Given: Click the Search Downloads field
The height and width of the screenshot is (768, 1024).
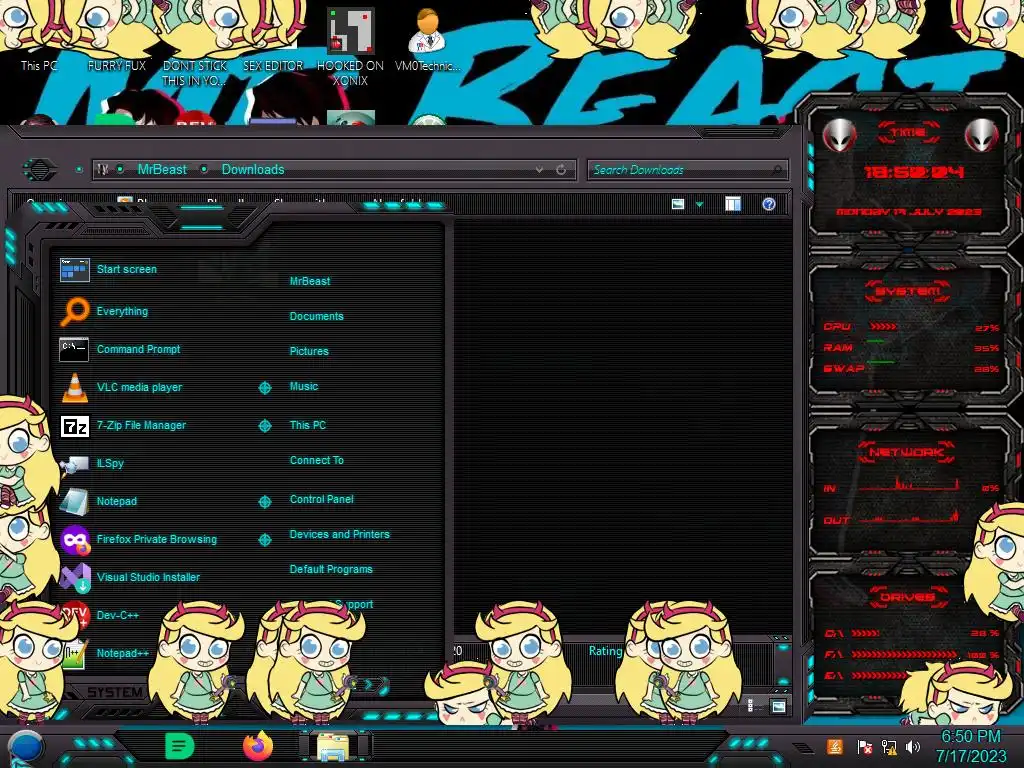Looking at the screenshot, I should [x=688, y=170].
